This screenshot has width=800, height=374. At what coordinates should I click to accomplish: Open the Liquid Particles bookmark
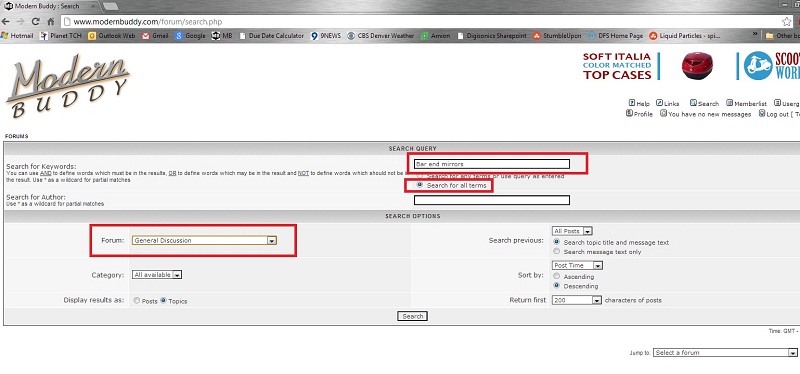click(x=684, y=36)
